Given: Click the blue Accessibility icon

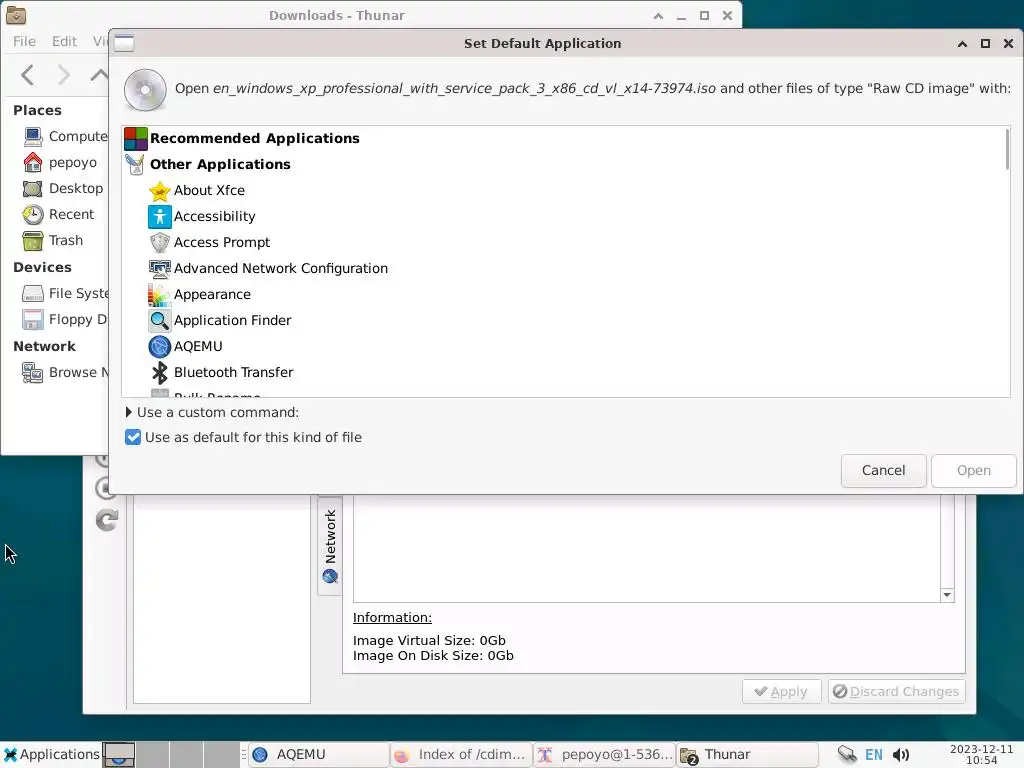Looking at the screenshot, I should tap(159, 217).
